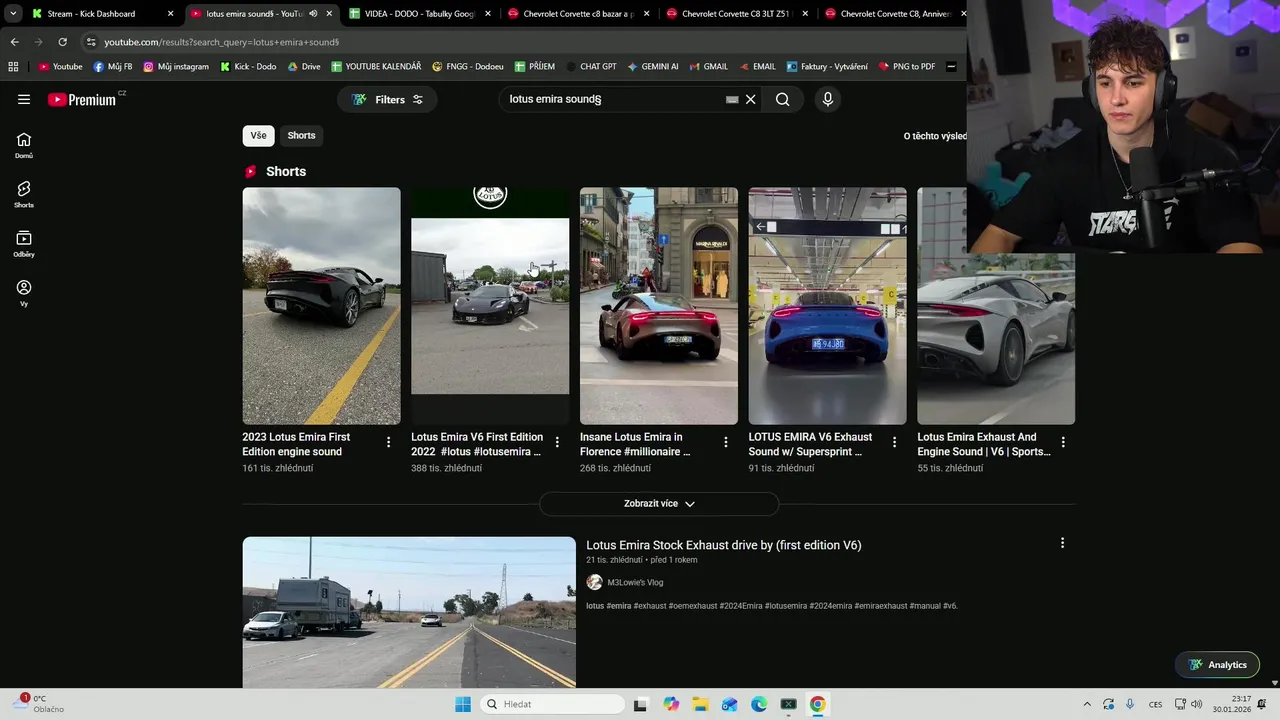Open options menu for '2023 Lotus Emira First Edition' short
This screenshot has width=1280, height=720.
click(389, 442)
